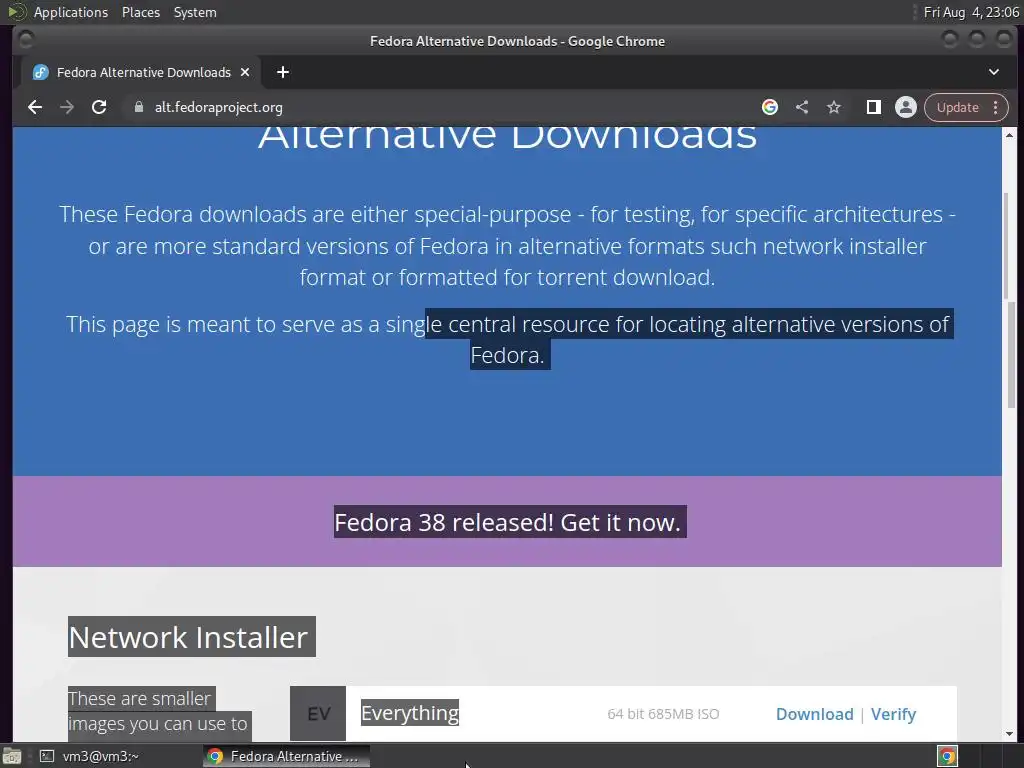Go back to the previous page

pos(35,107)
